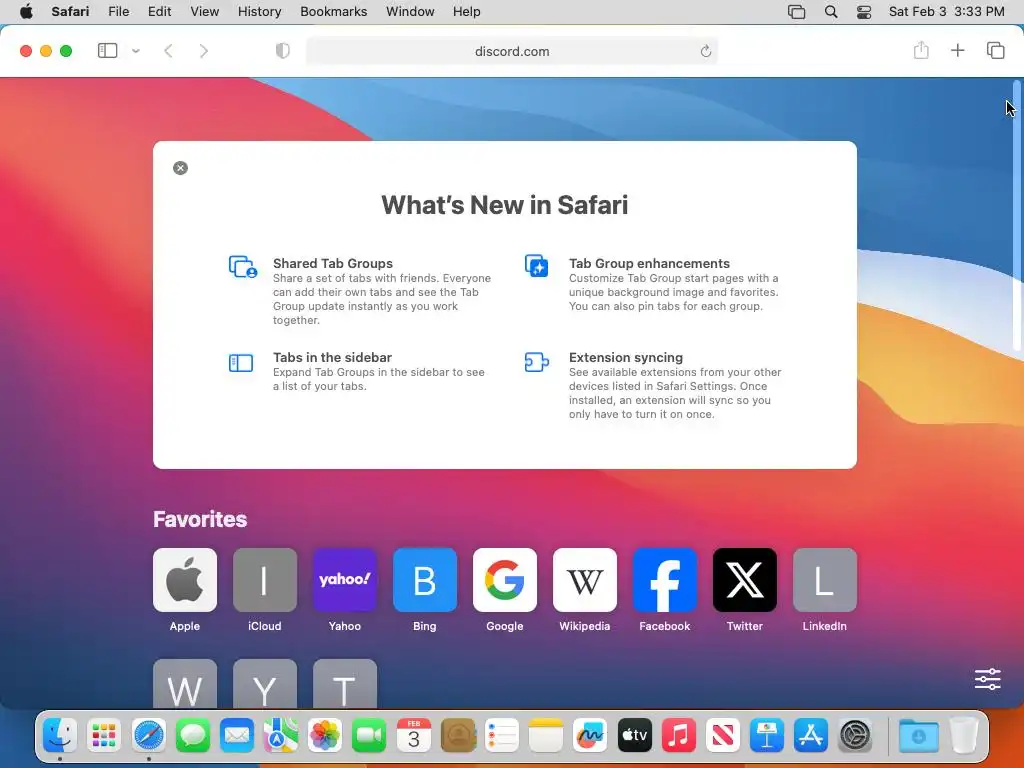
Task: Open the Wikipedia favorite
Action: [584, 580]
